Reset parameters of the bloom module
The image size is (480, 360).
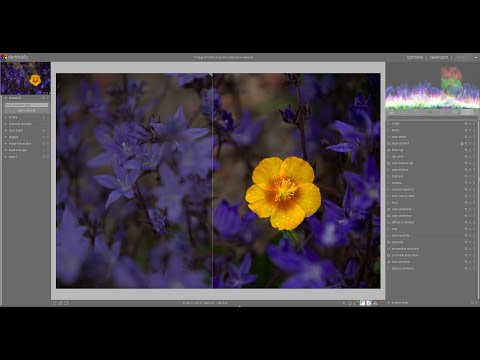[470, 130]
